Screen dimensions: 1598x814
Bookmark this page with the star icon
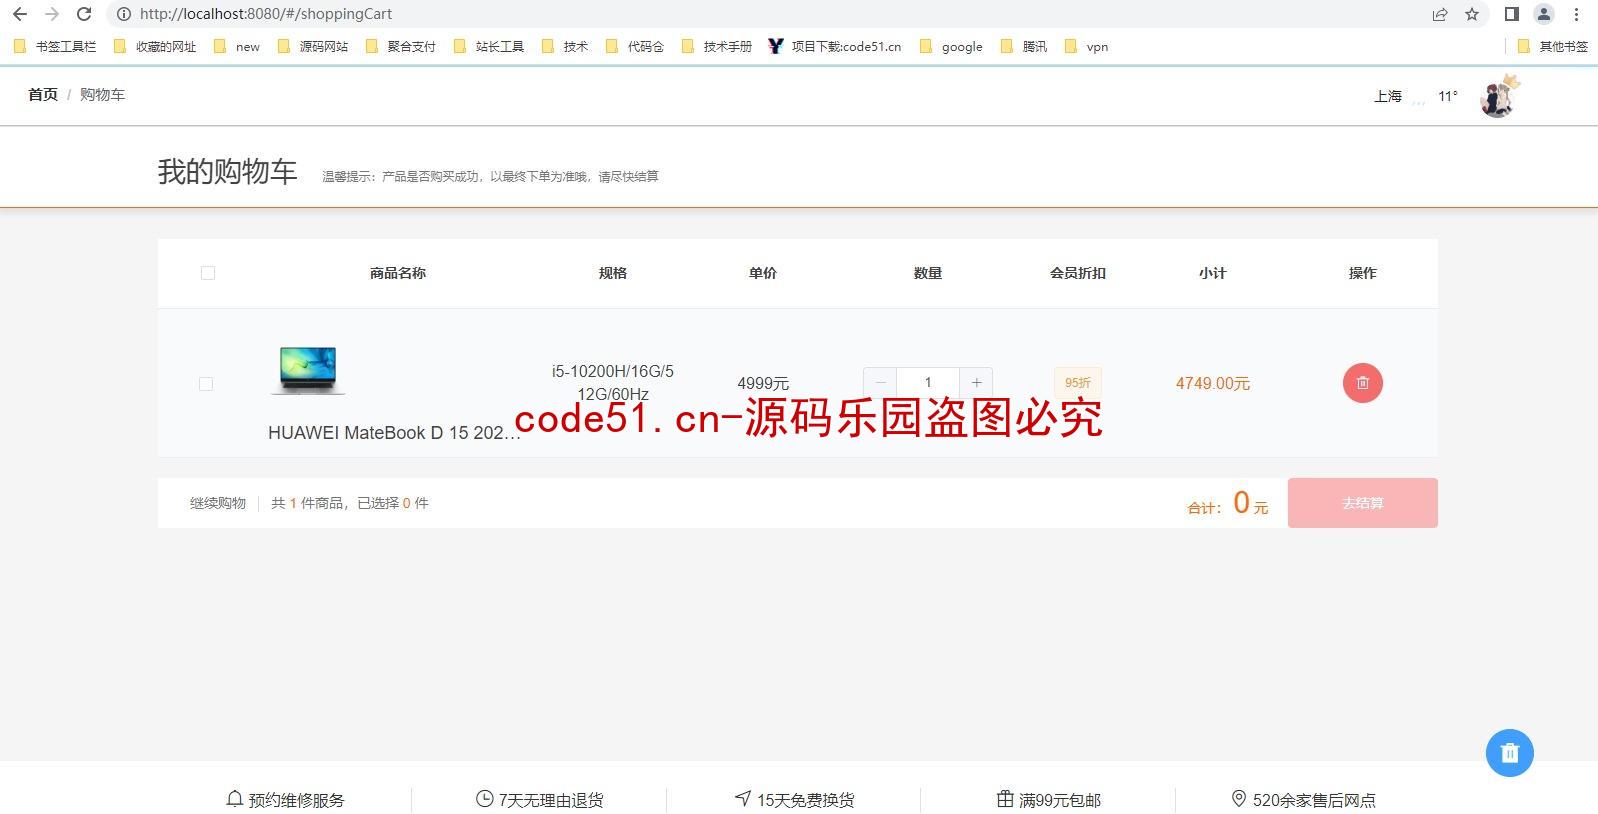1472,14
